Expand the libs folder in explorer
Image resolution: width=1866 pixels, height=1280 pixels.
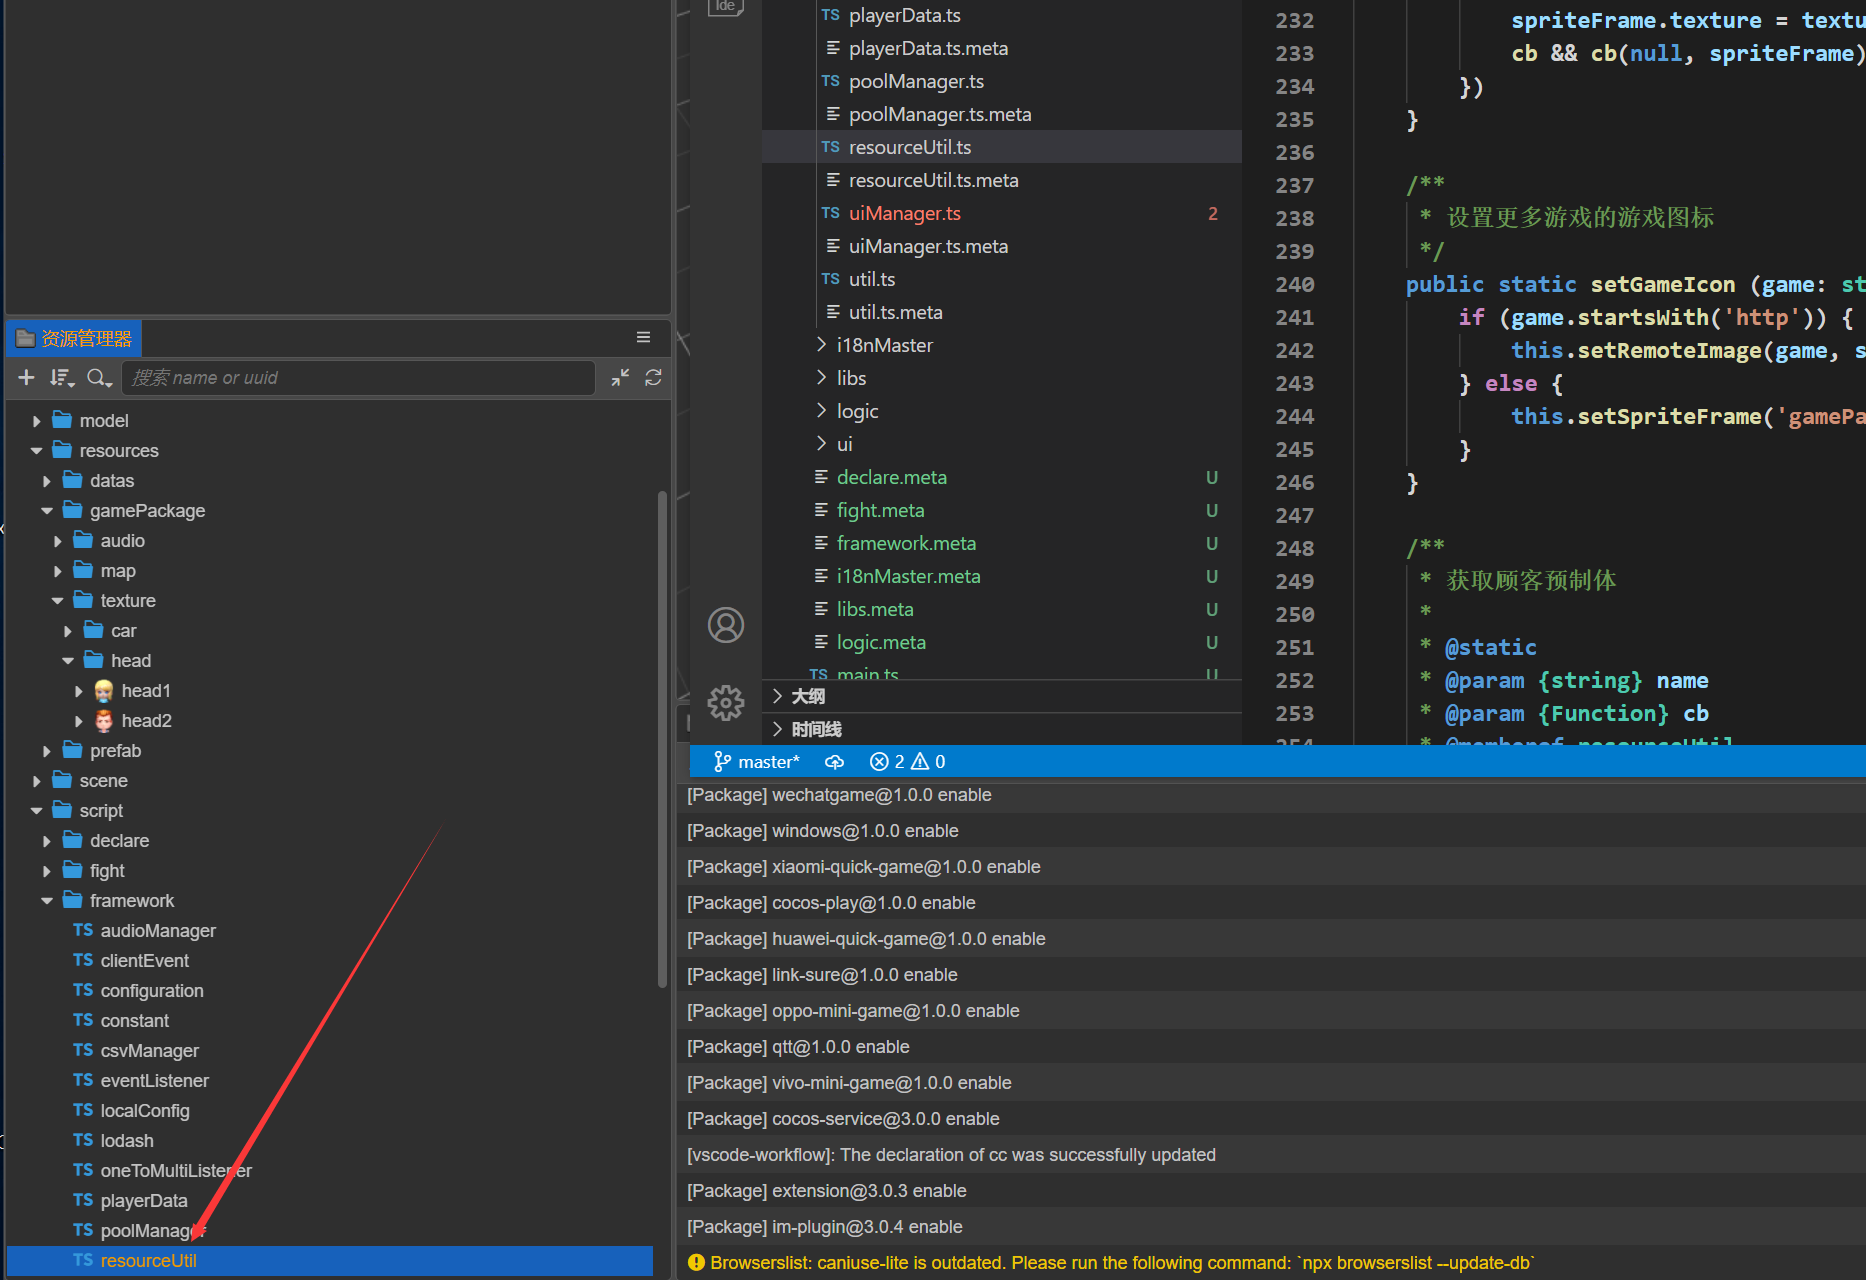(821, 378)
